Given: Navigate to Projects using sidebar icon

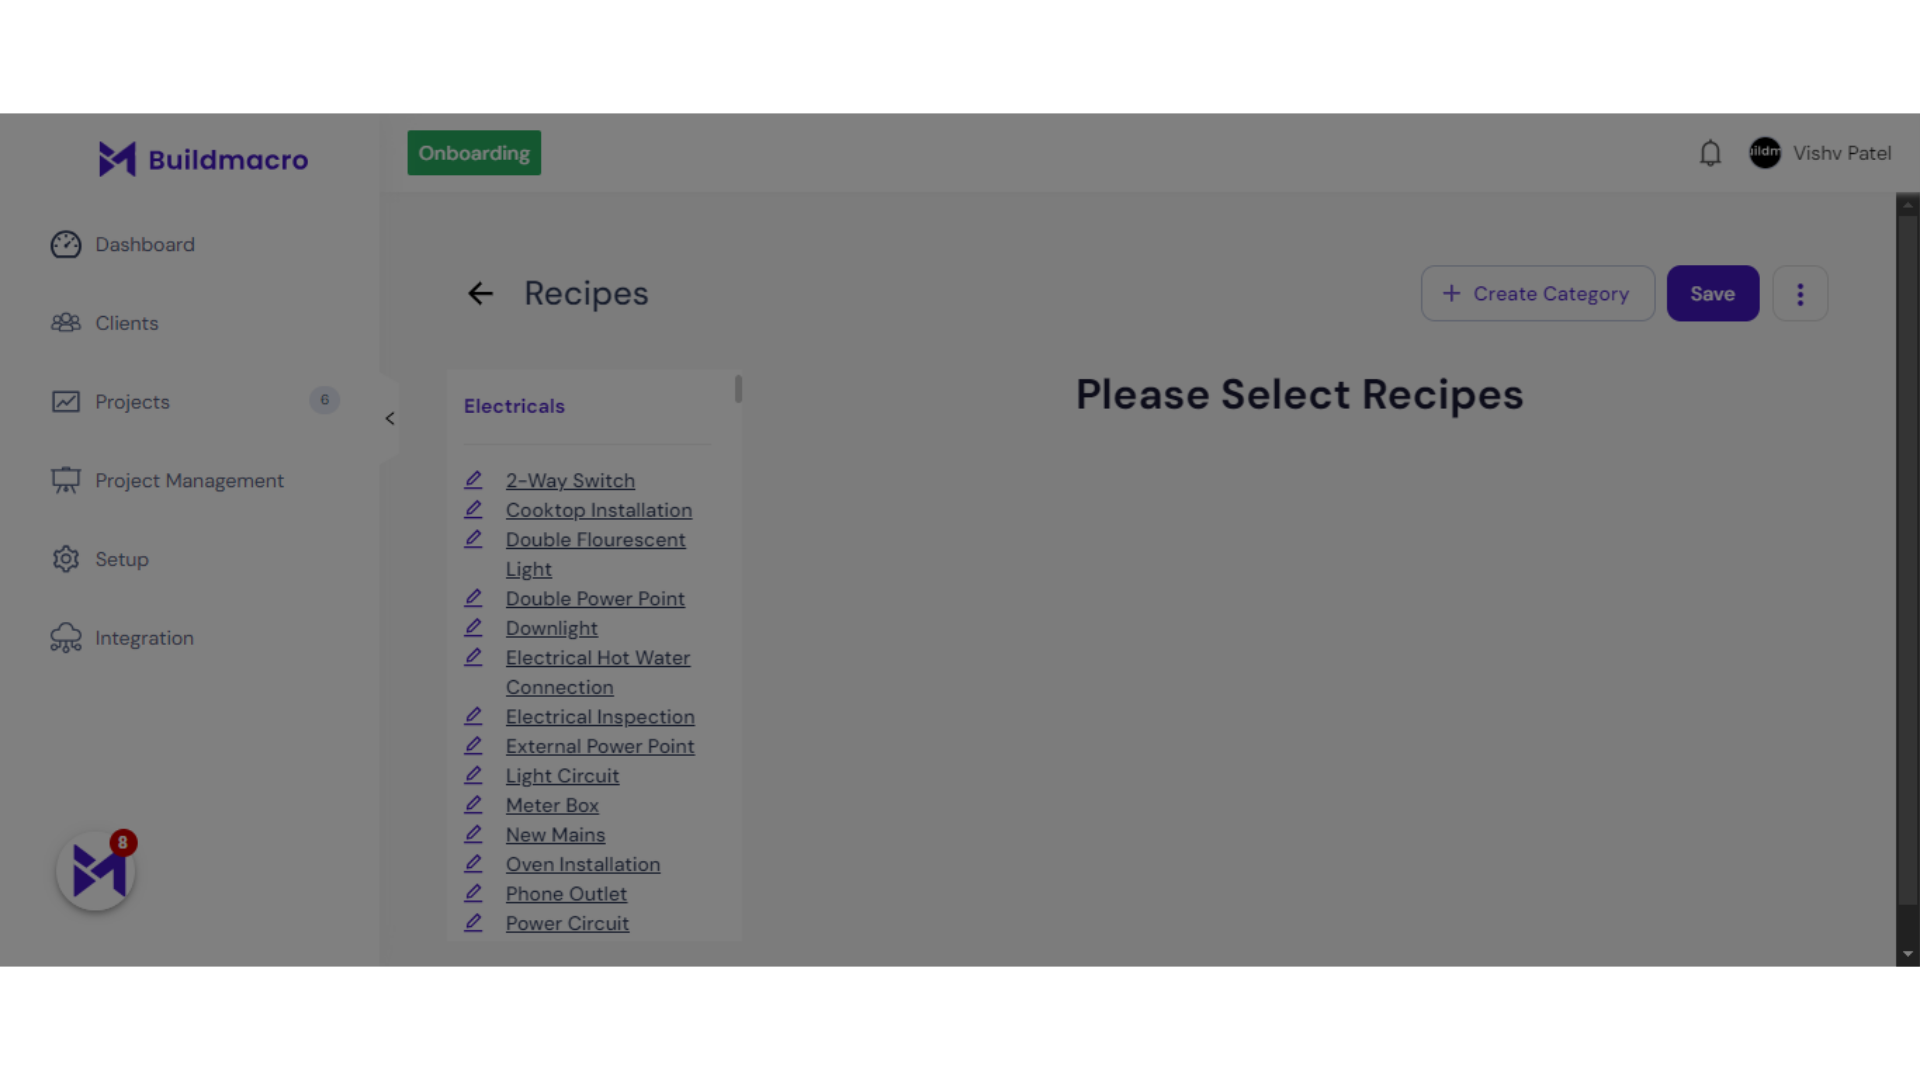Looking at the screenshot, I should click(66, 400).
